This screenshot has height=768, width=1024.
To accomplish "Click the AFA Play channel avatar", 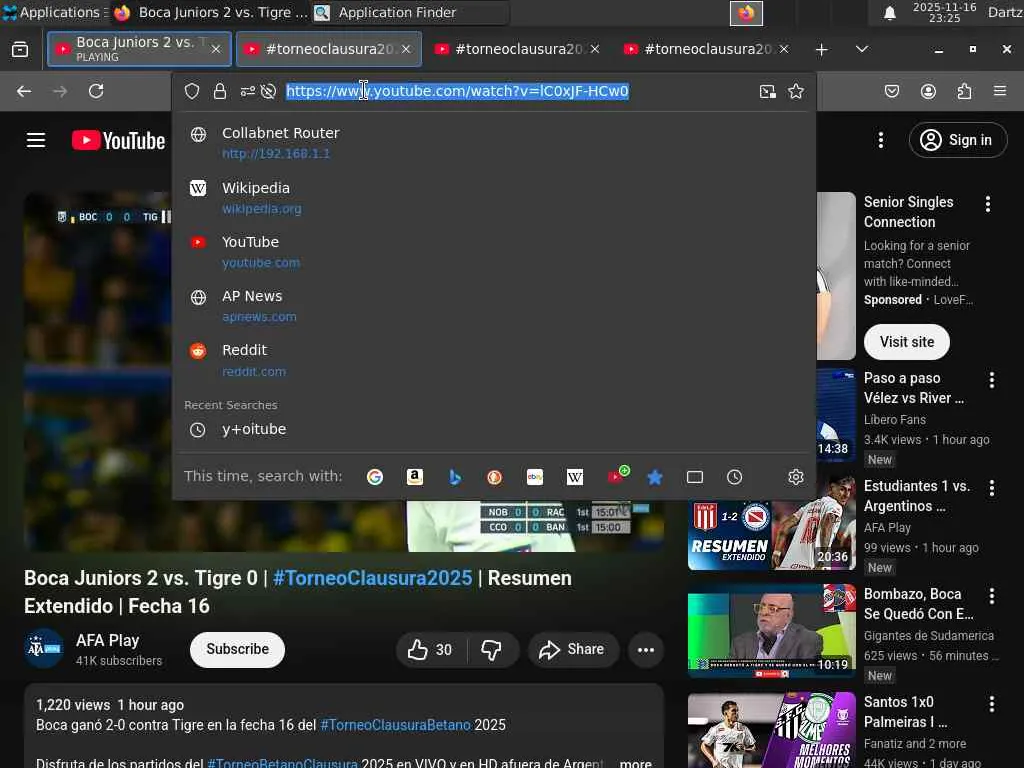I will (x=44, y=649).
